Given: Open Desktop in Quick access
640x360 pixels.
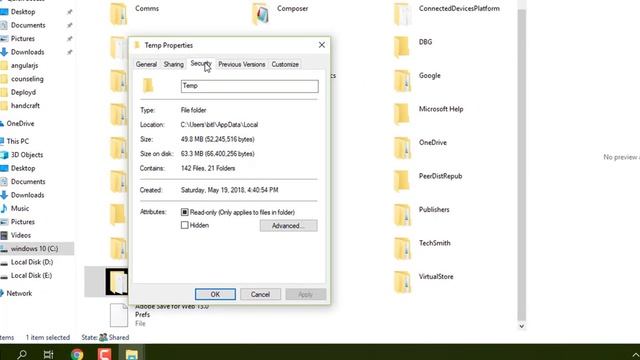Looking at the screenshot, I should click(23, 12).
